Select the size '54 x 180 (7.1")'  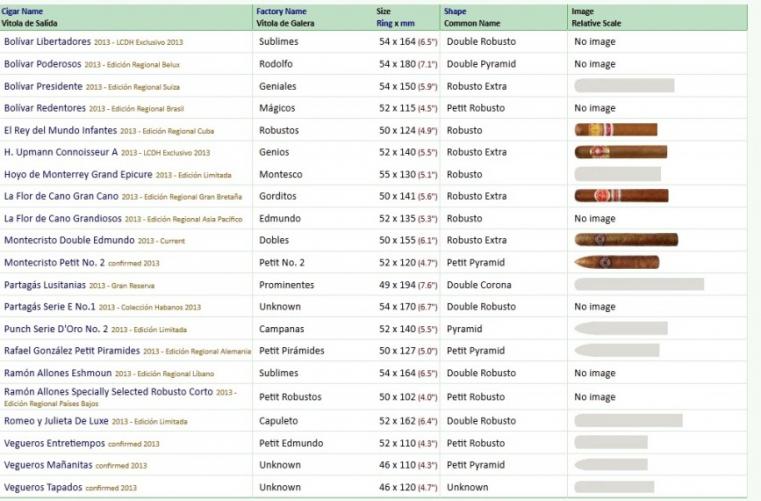point(408,64)
